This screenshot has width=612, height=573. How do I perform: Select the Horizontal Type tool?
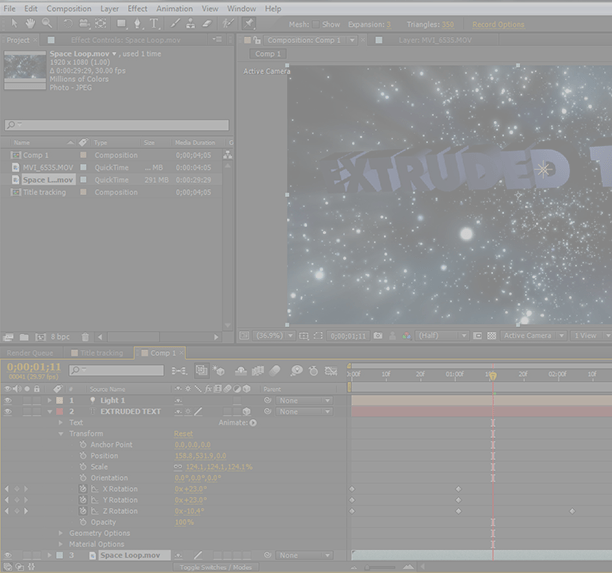(153, 23)
